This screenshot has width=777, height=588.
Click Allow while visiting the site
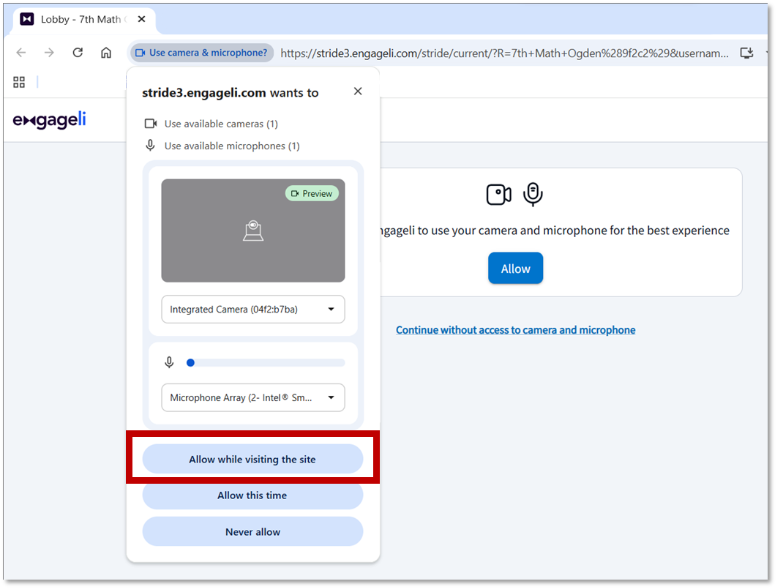point(253,459)
